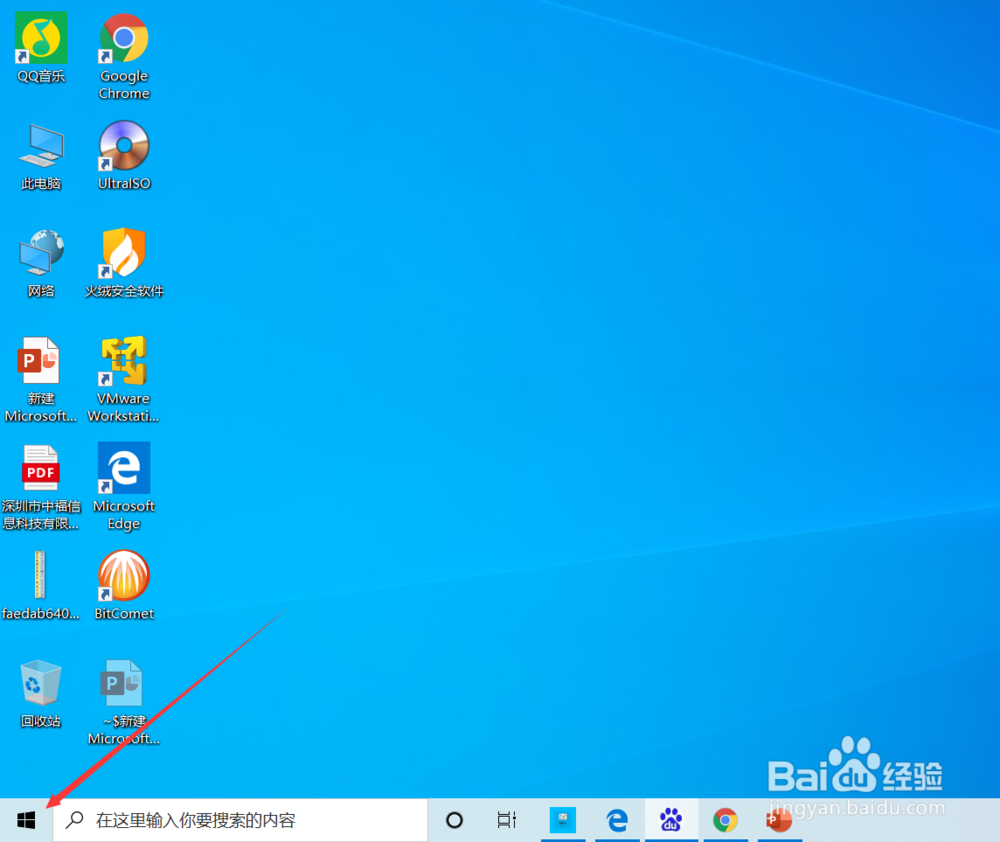Select the BitComet desktop shortcut
This screenshot has width=1000, height=842.
124,585
